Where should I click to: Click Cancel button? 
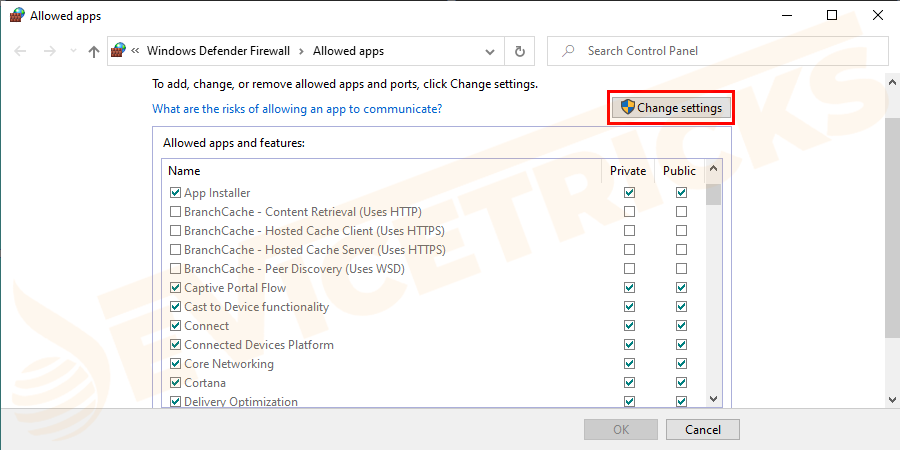703,429
